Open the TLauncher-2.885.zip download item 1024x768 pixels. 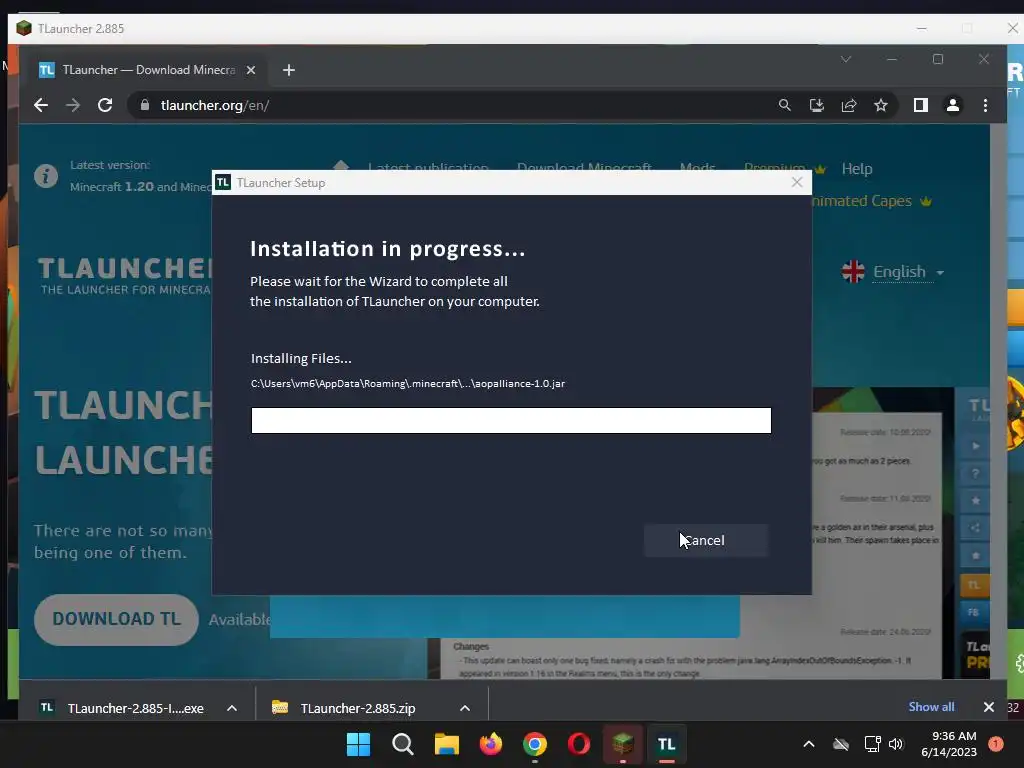tap(357, 708)
